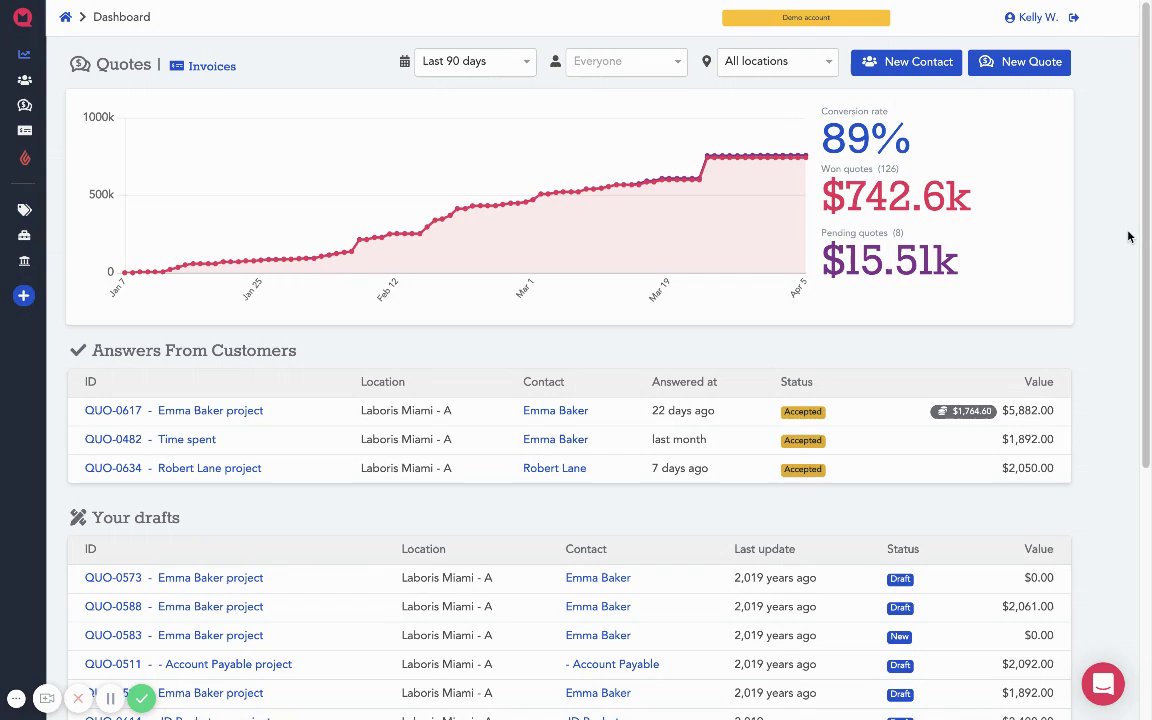The height and width of the screenshot is (720, 1152).
Task: Open the All locations dropdown
Action: [777, 62]
